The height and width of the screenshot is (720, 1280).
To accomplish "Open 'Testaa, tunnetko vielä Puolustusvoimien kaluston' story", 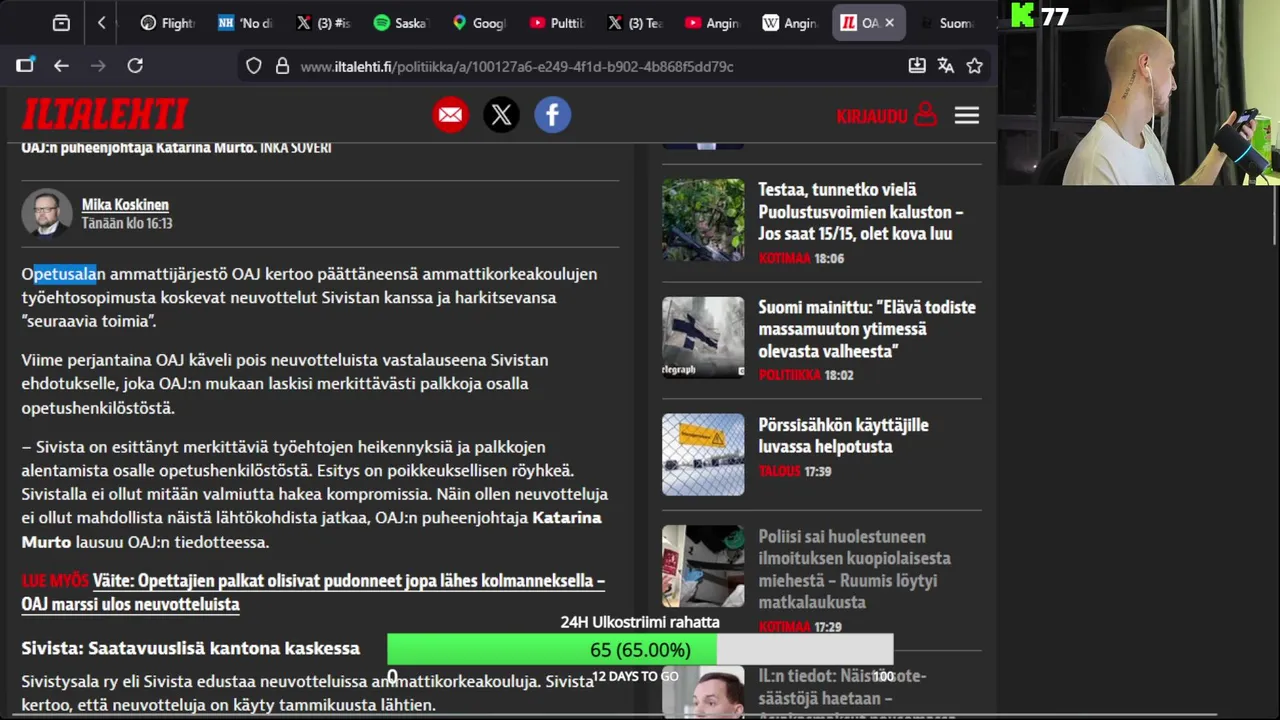I will coord(861,211).
